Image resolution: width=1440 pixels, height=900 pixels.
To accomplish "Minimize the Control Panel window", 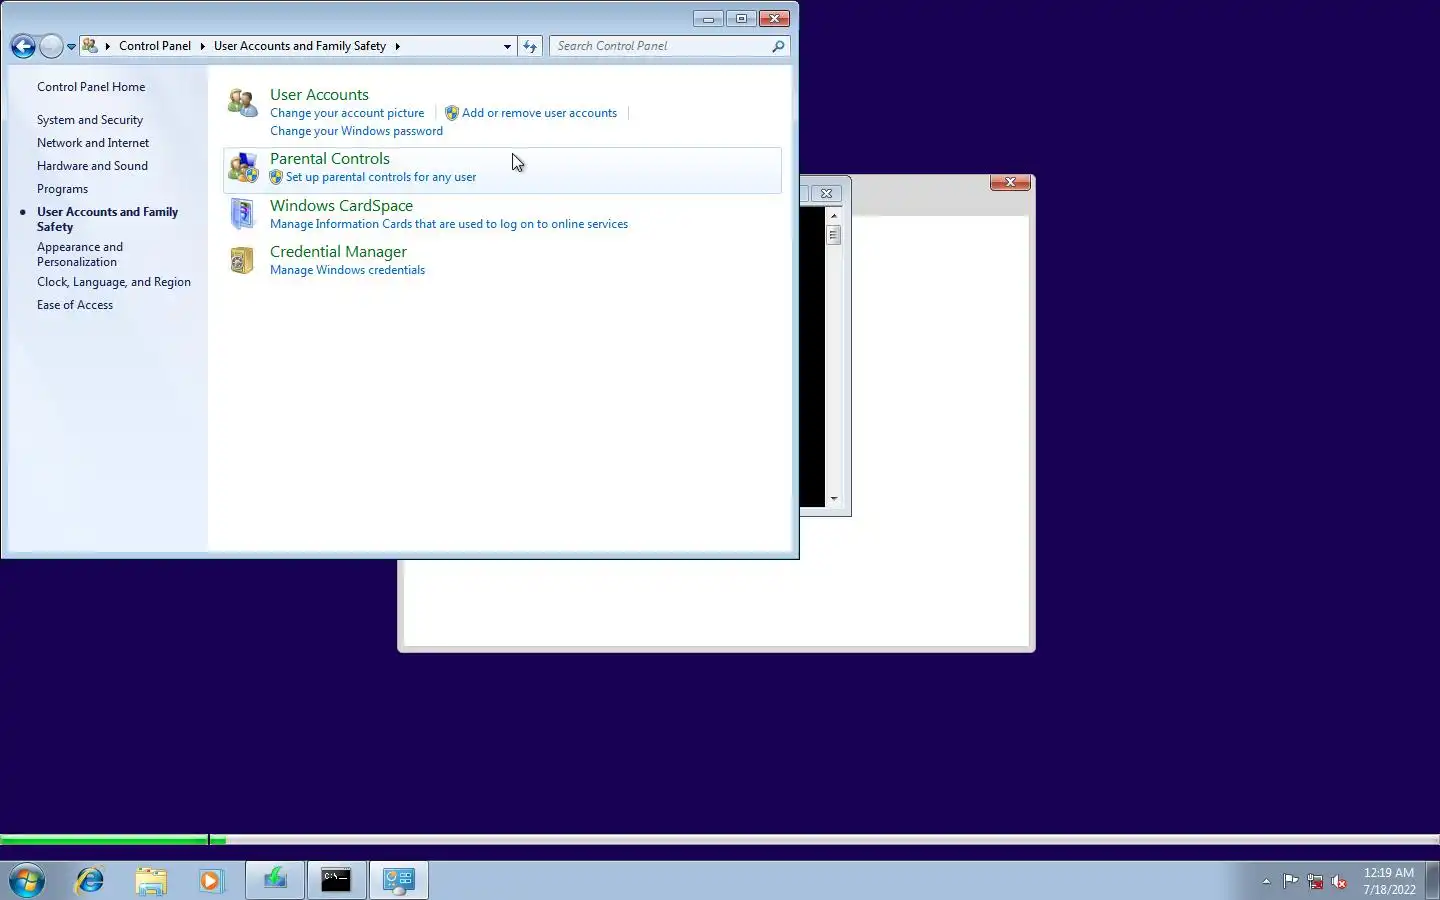I will pos(708,19).
